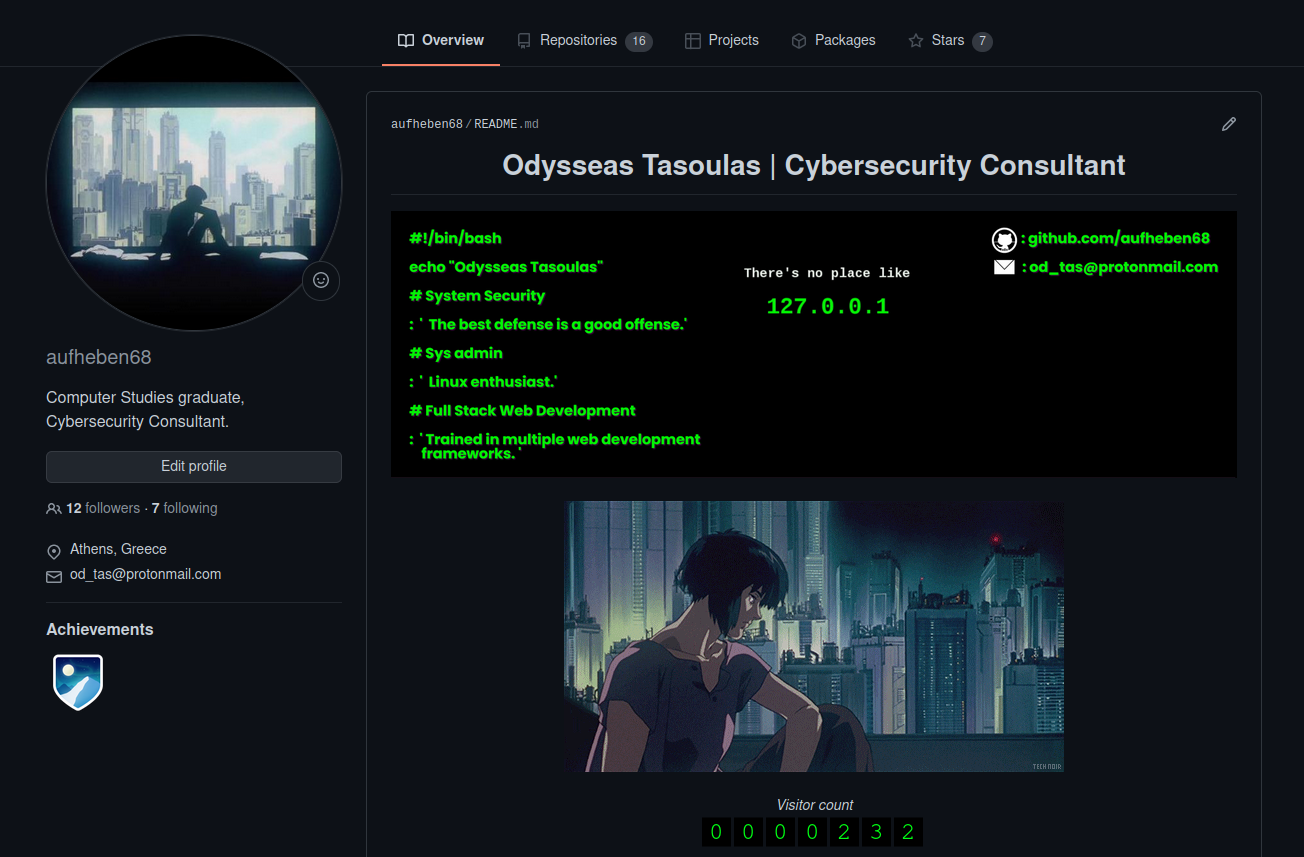Open the achievement badge under Achievements
Image resolution: width=1304 pixels, height=857 pixels.
pos(78,682)
